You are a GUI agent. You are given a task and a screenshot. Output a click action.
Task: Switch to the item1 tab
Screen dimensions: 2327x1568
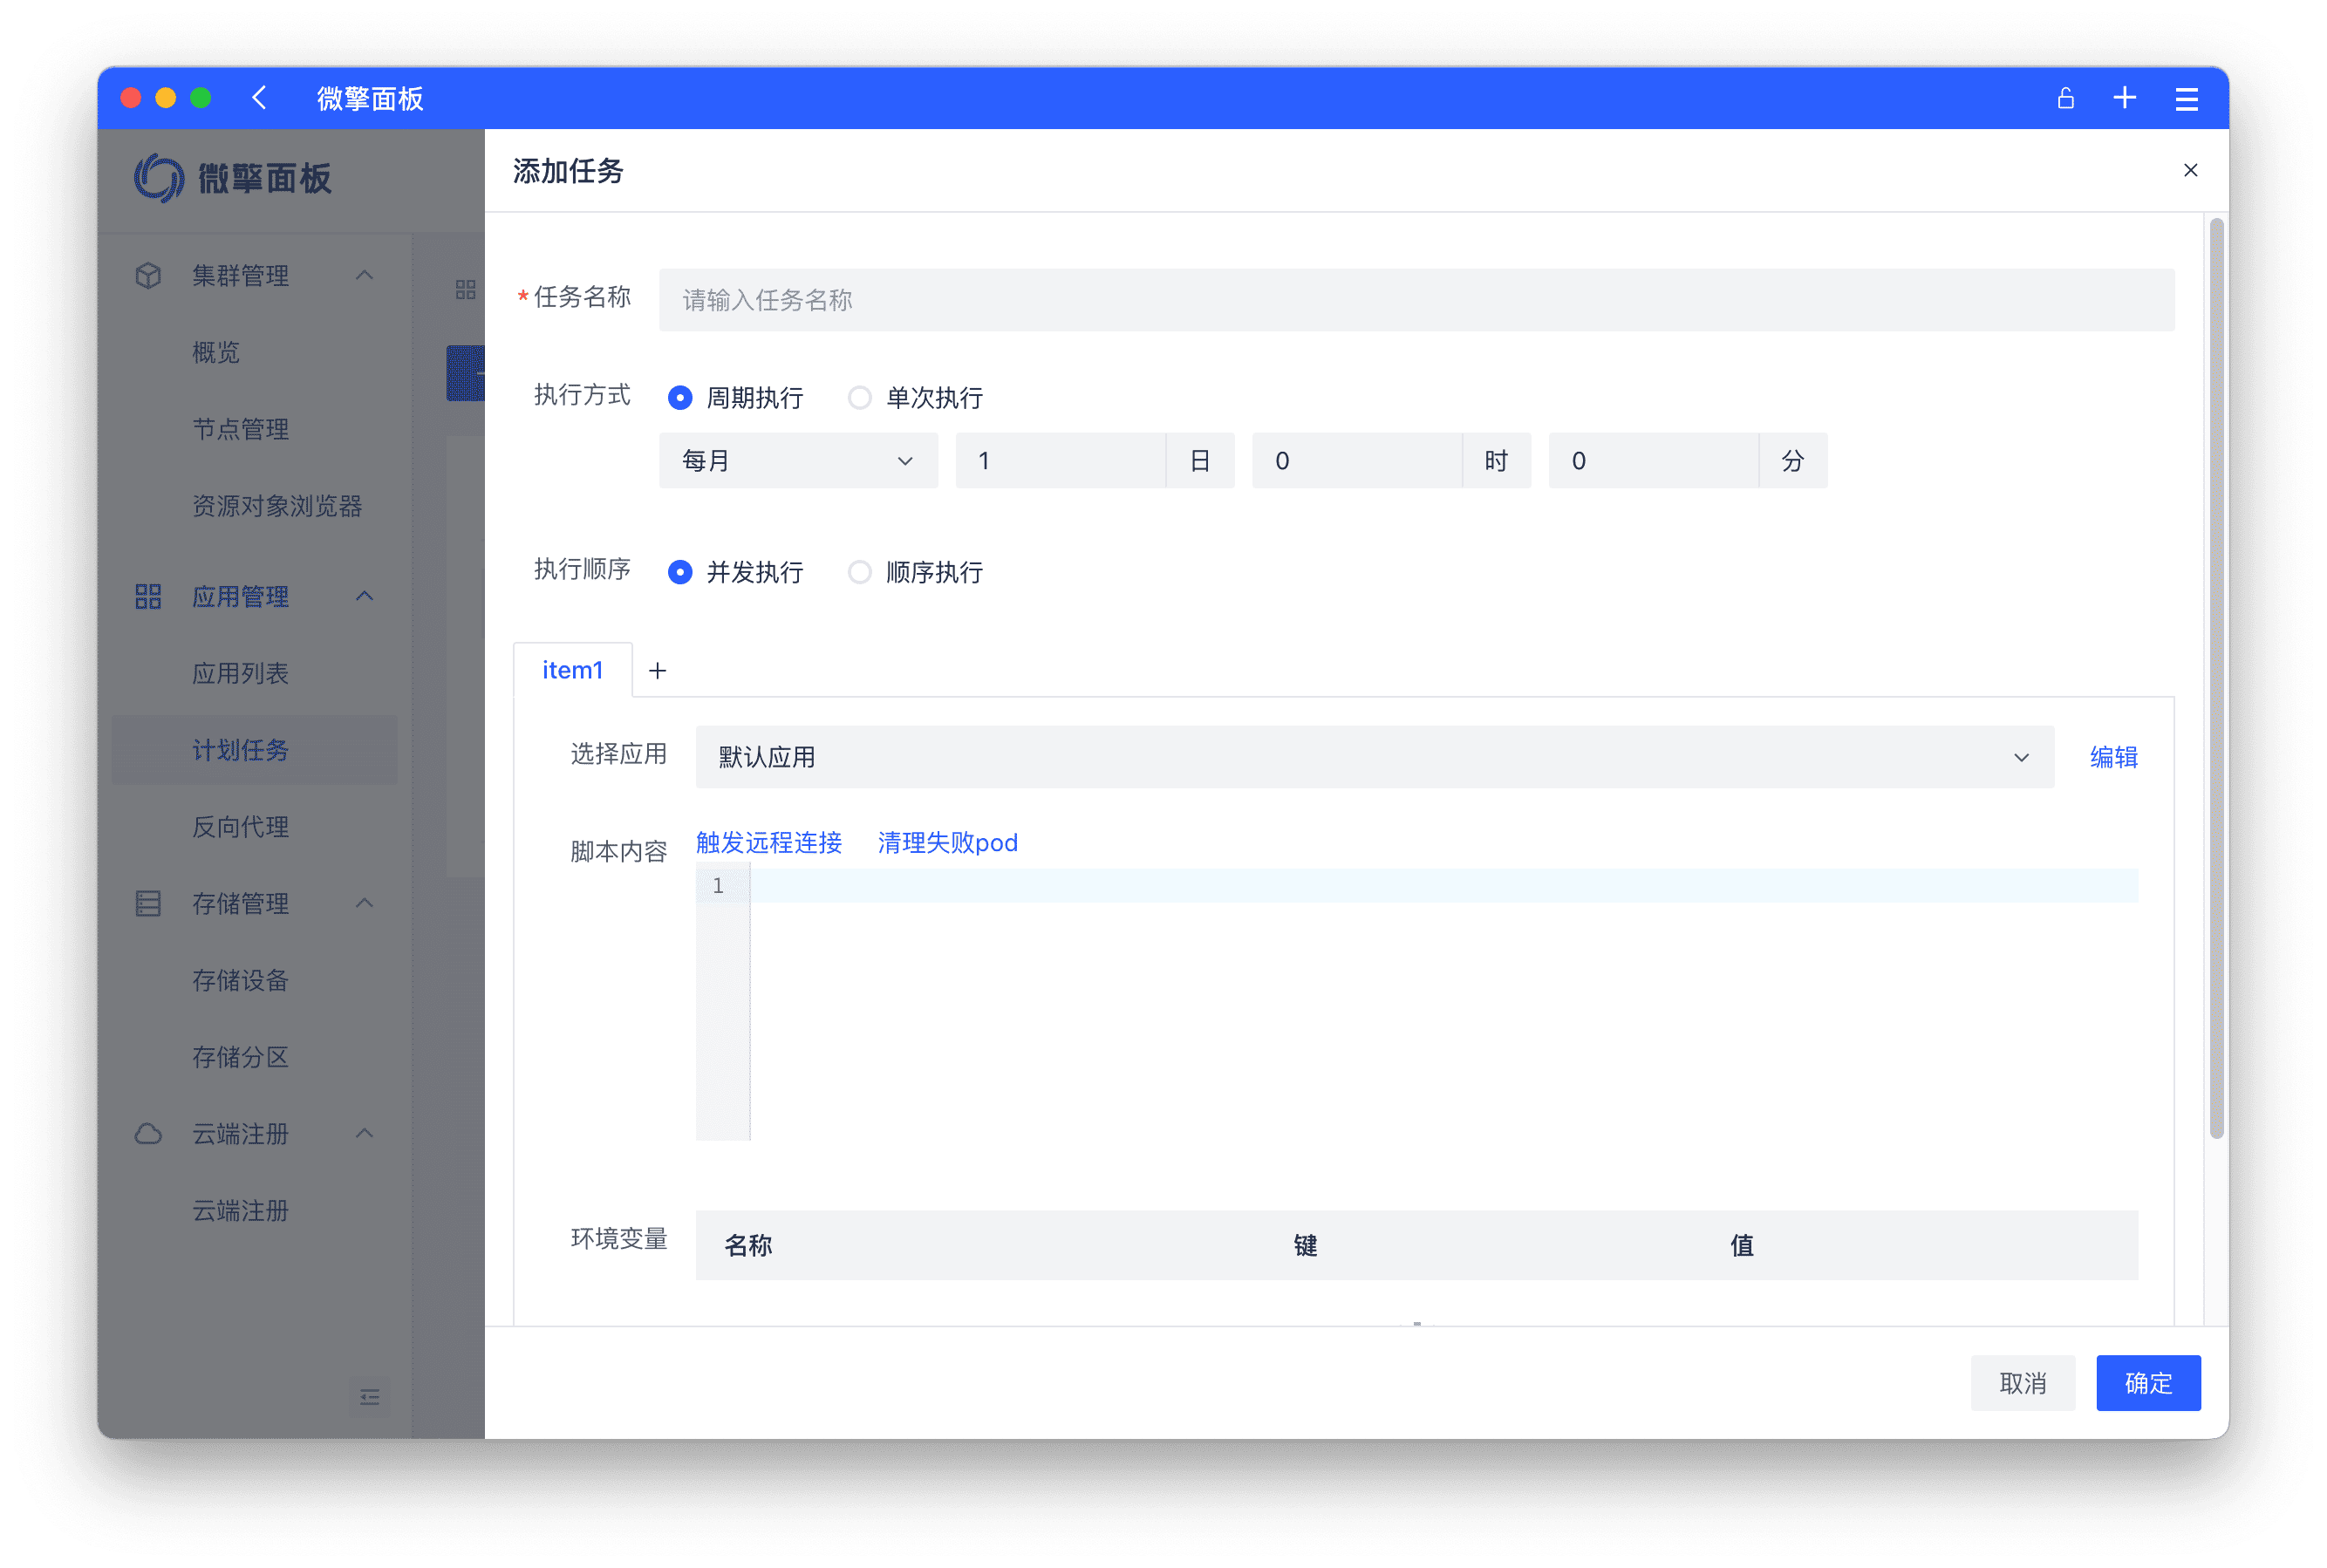[x=572, y=670]
